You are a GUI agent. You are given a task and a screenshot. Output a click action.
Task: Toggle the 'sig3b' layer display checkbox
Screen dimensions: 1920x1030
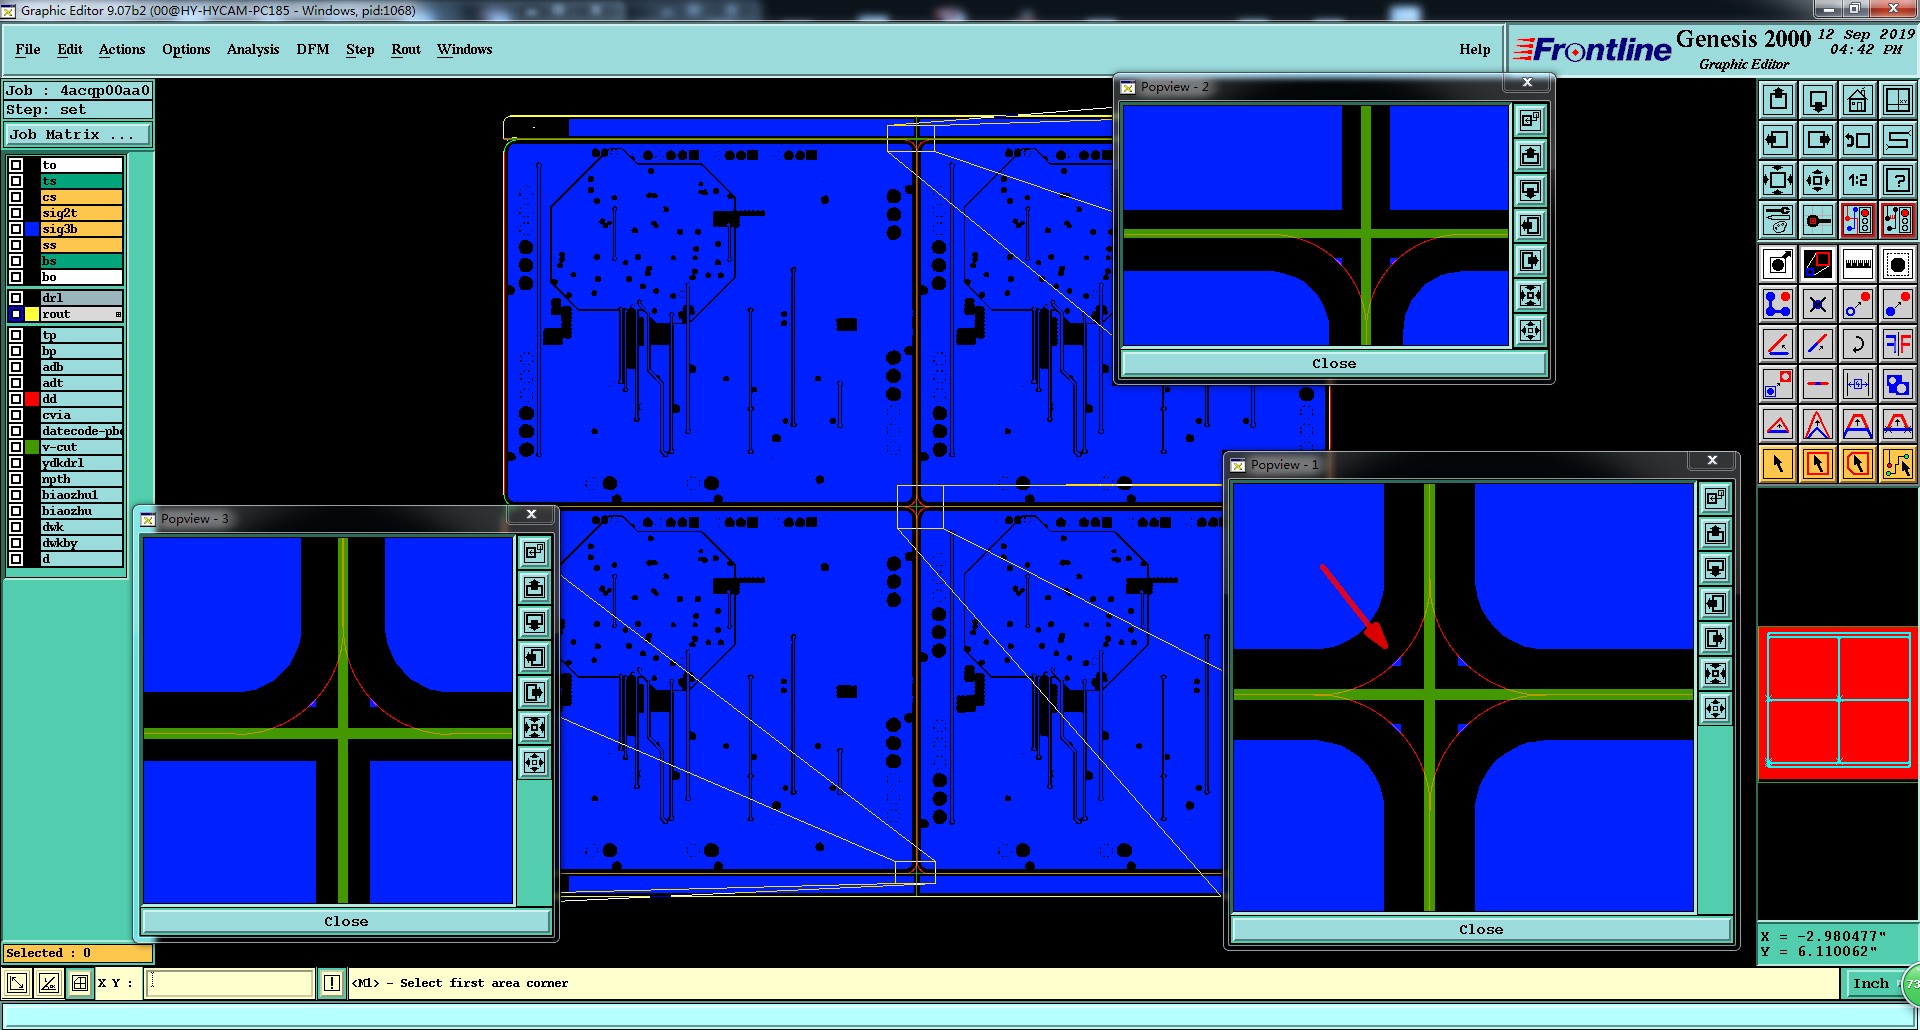(16, 229)
